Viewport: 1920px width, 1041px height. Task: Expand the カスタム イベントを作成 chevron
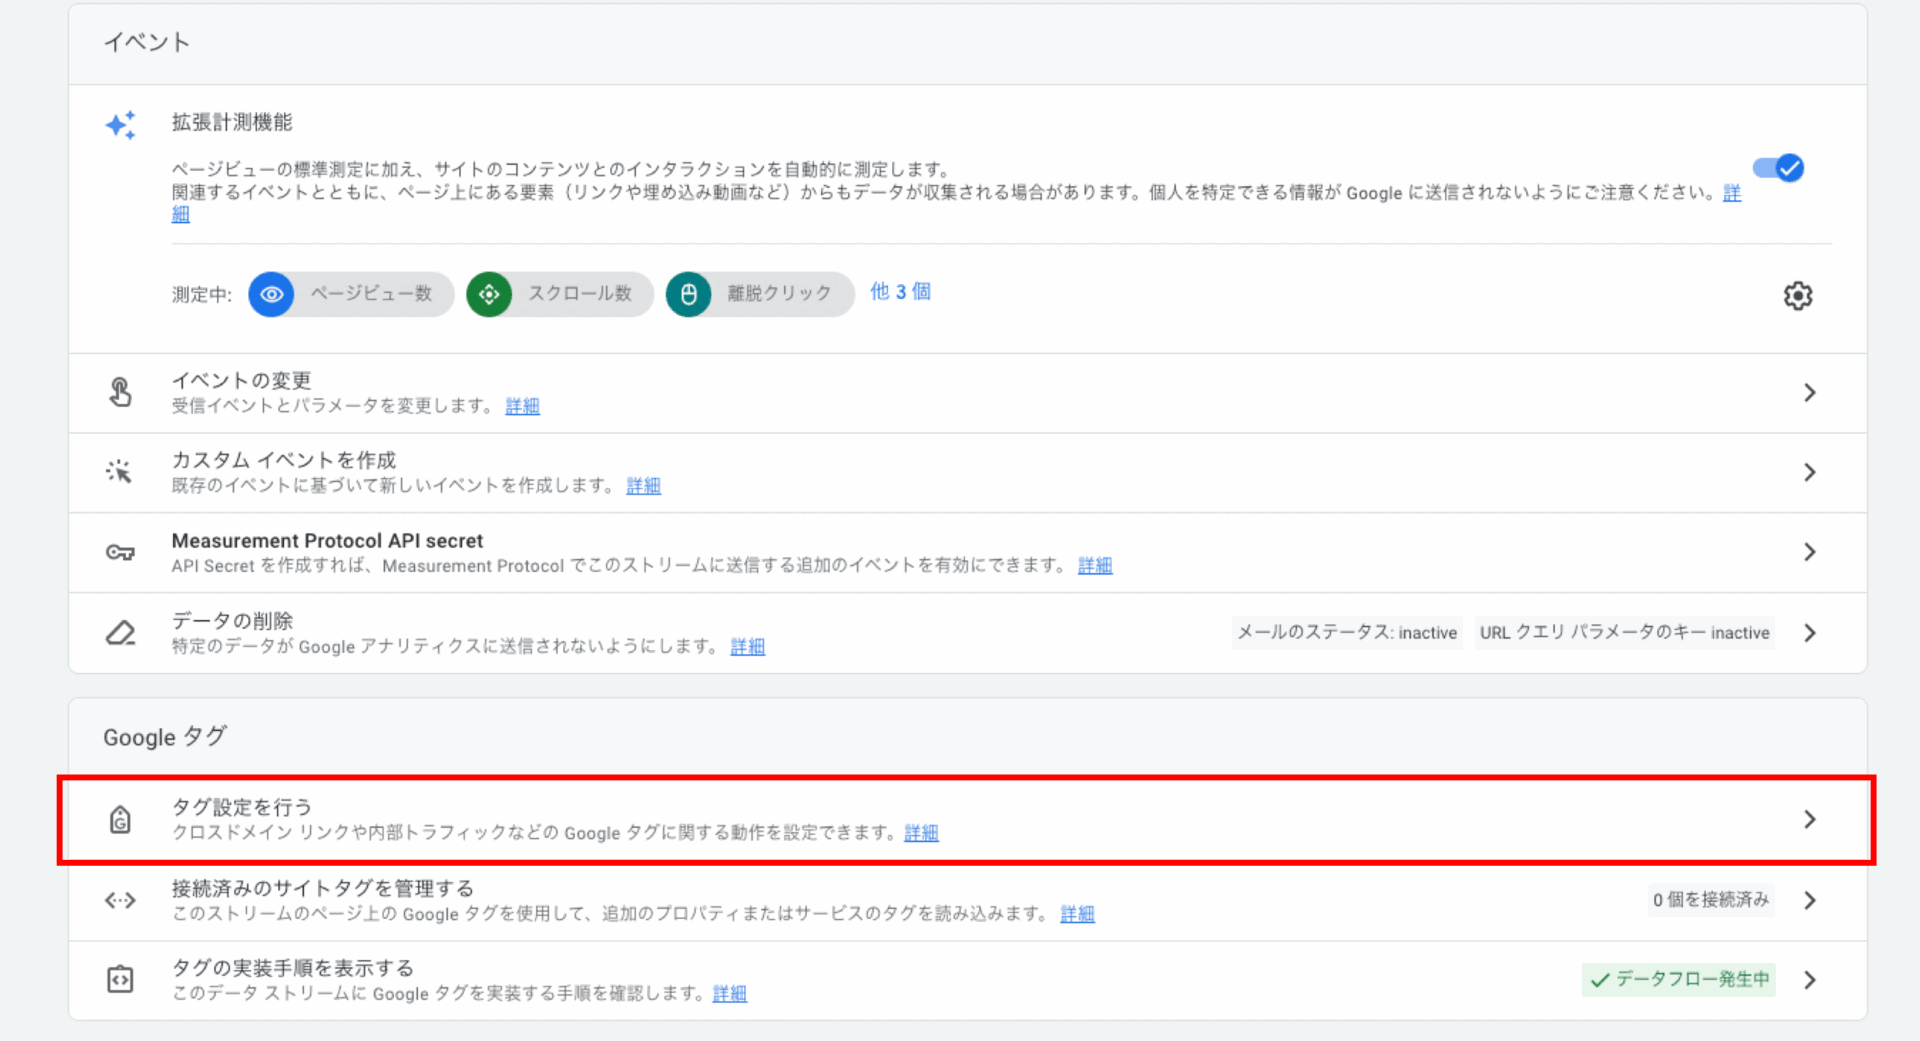(x=1809, y=472)
